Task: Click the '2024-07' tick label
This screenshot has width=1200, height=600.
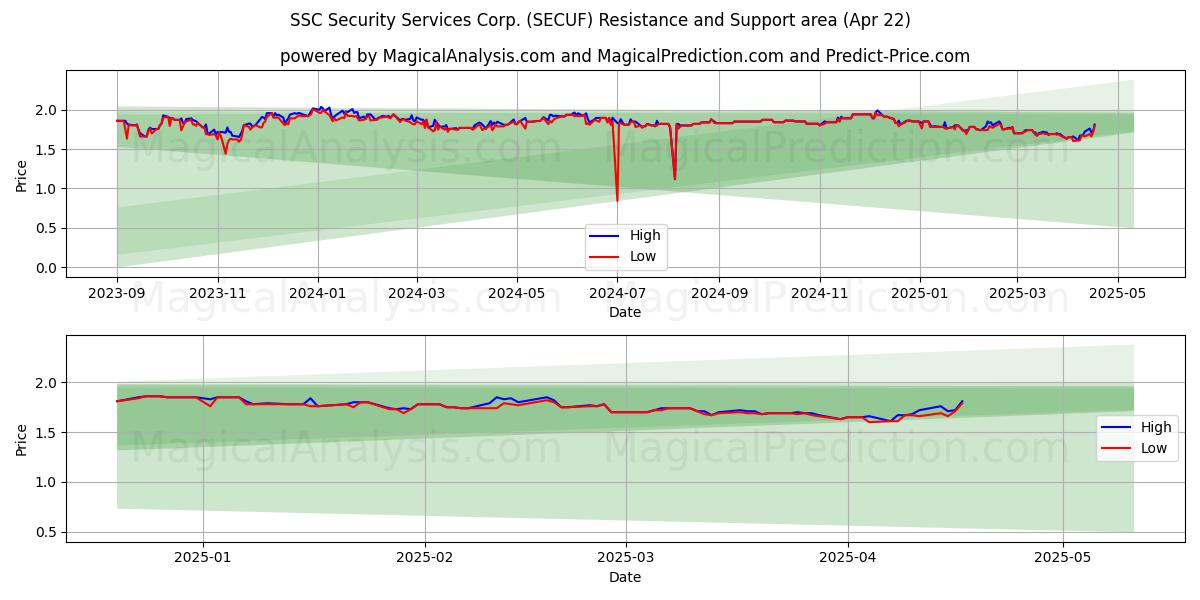Action: point(617,293)
